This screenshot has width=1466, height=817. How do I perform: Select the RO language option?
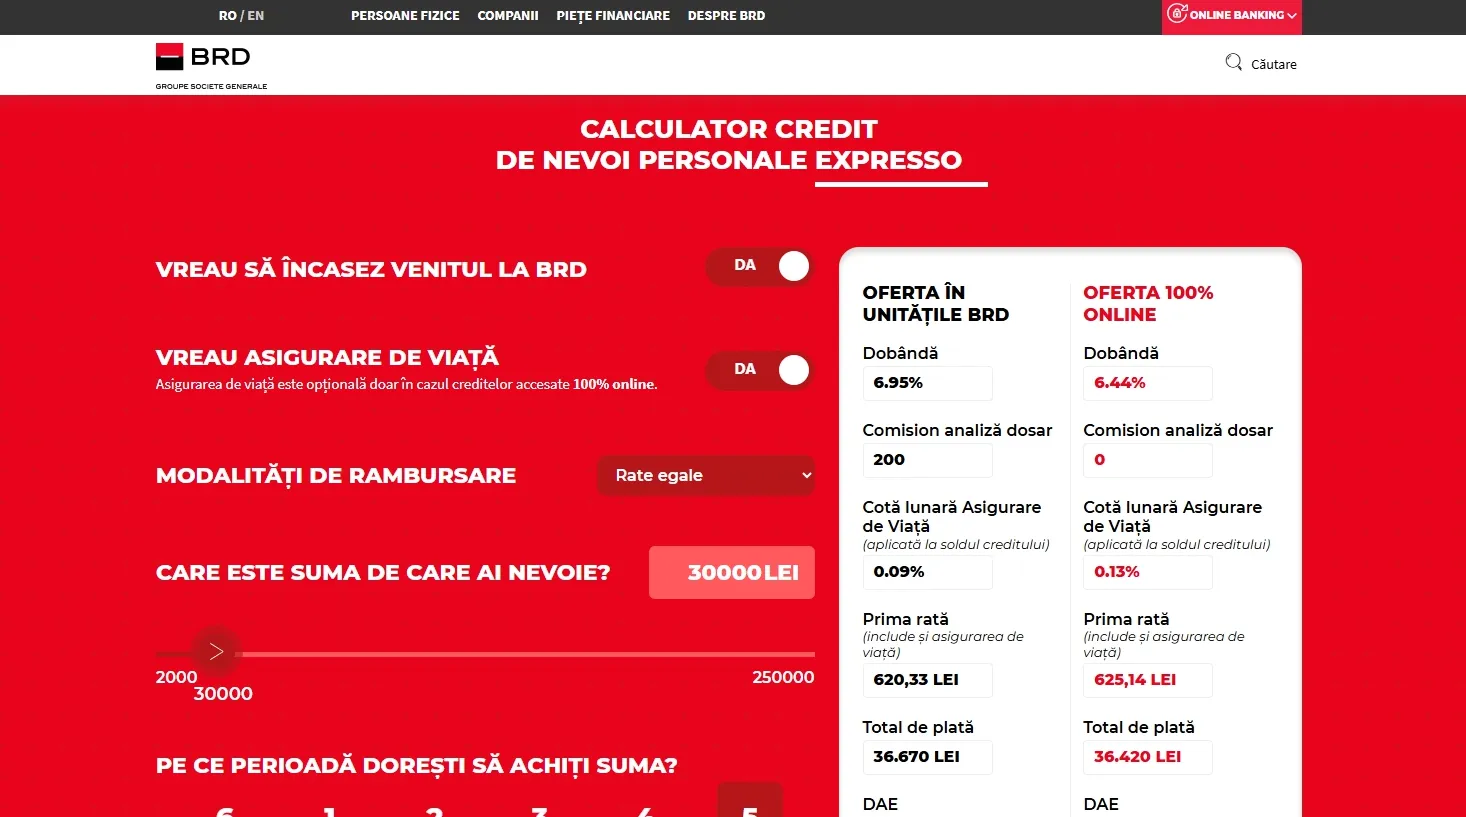pyautogui.click(x=227, y=16)
